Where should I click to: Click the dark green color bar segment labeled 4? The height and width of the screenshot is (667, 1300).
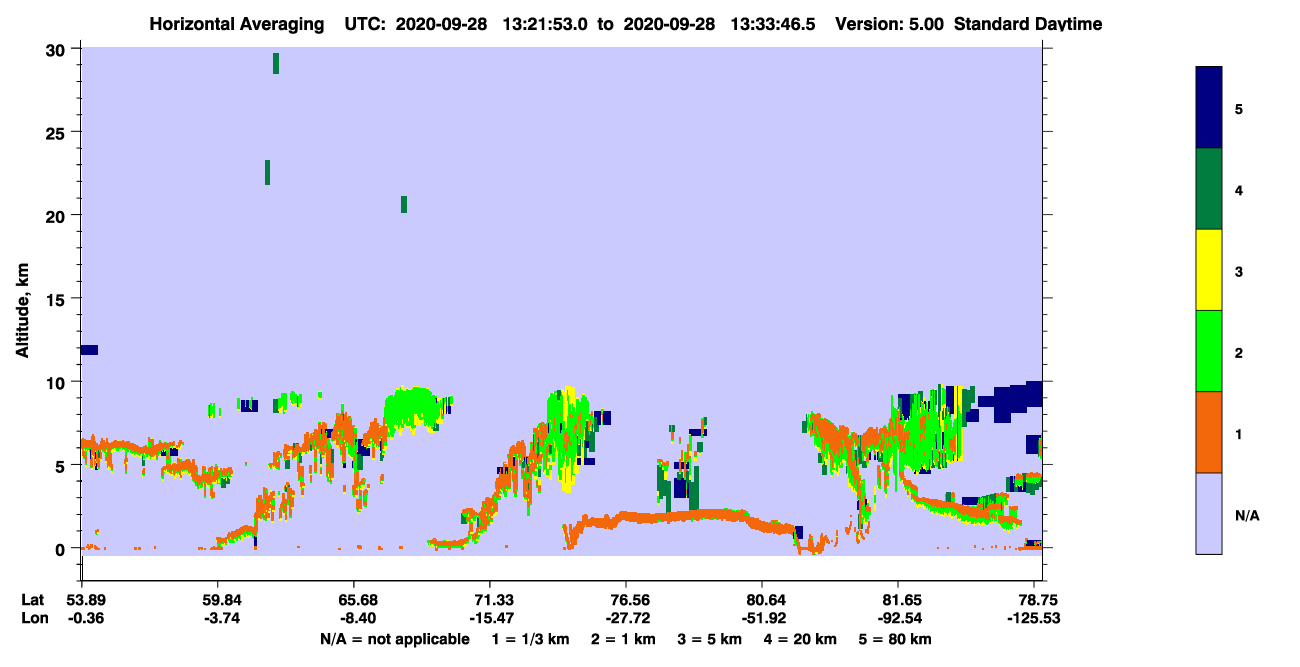point(1209,189)
